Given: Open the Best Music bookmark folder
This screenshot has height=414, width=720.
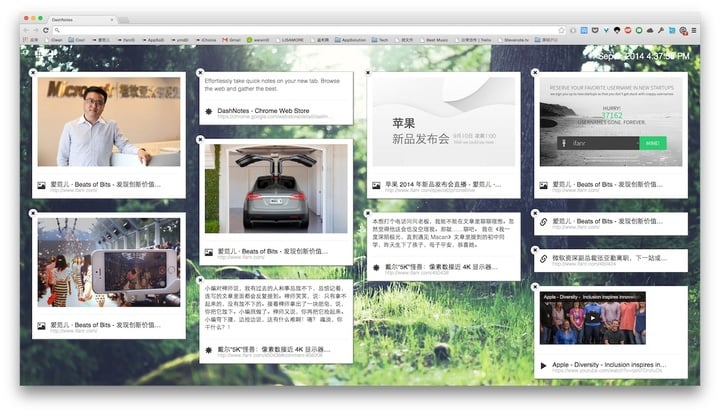Looking at the screenshot, I should coord(438,41).
